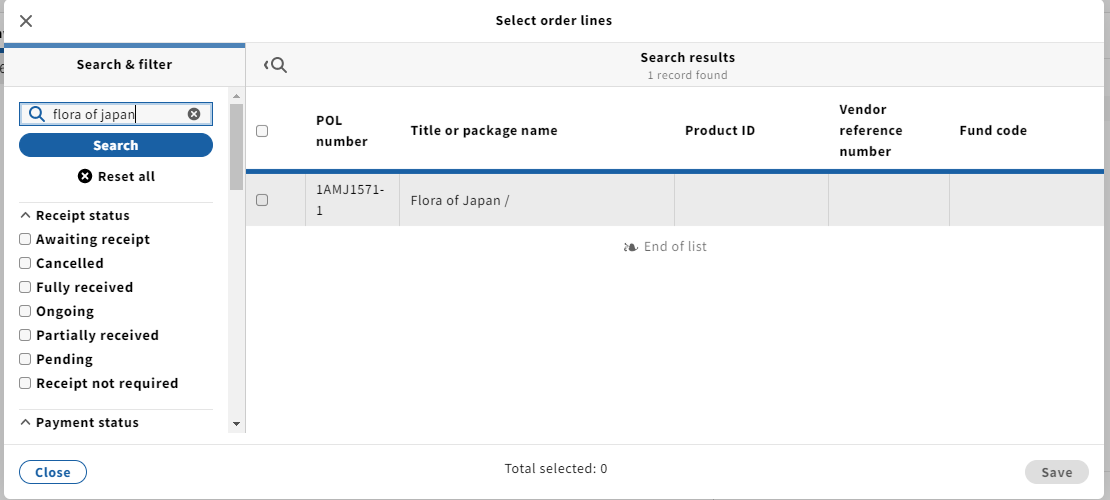Open POL 1AMJ1571-1 row

tap(675, 200)
